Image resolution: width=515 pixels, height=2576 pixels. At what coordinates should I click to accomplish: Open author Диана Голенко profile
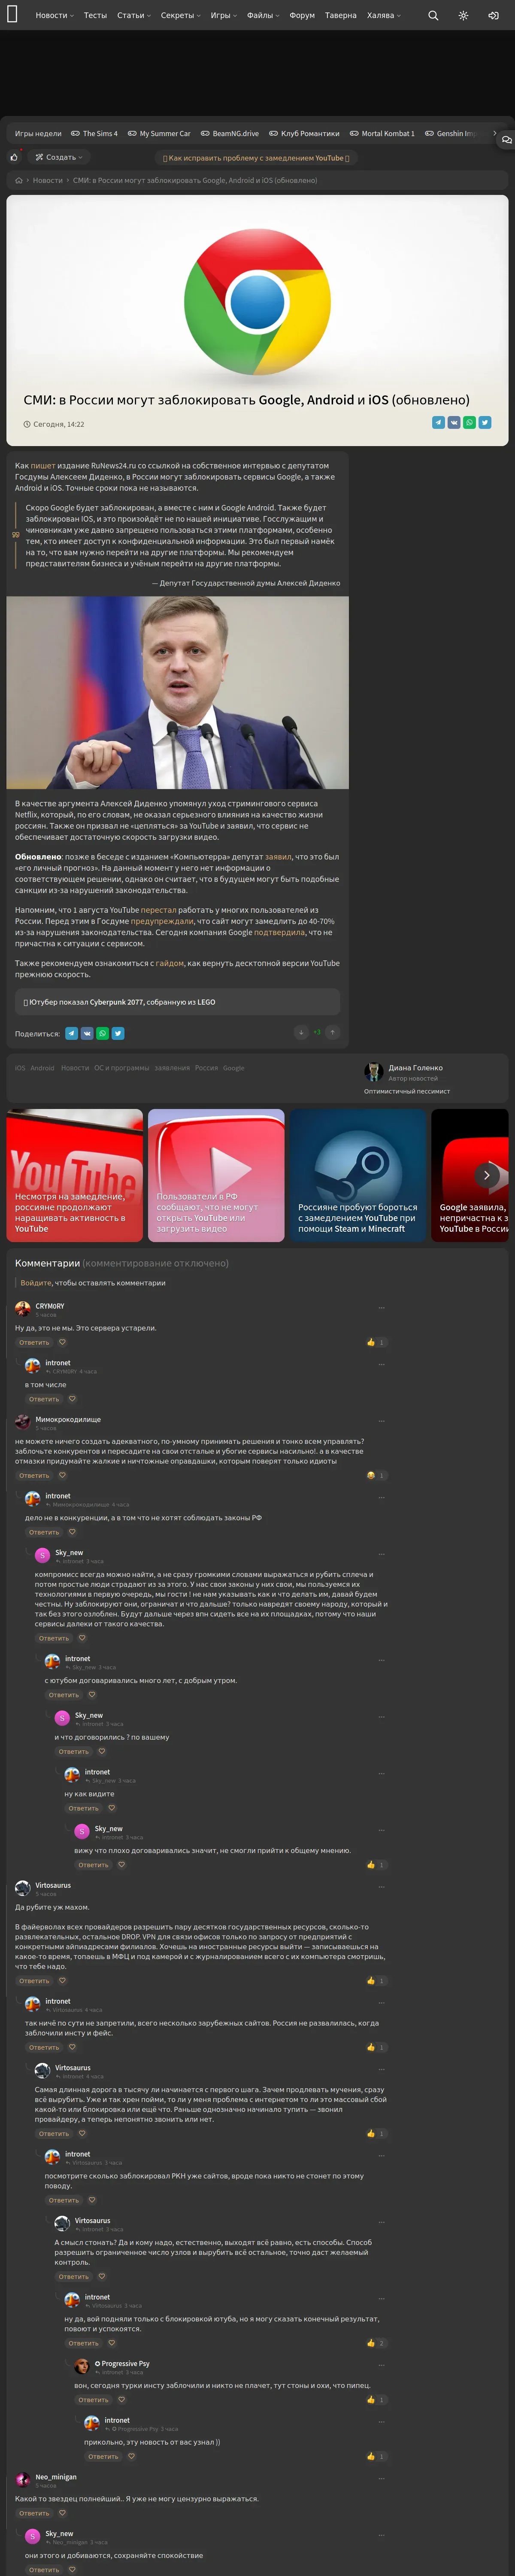pos(416,1068)
